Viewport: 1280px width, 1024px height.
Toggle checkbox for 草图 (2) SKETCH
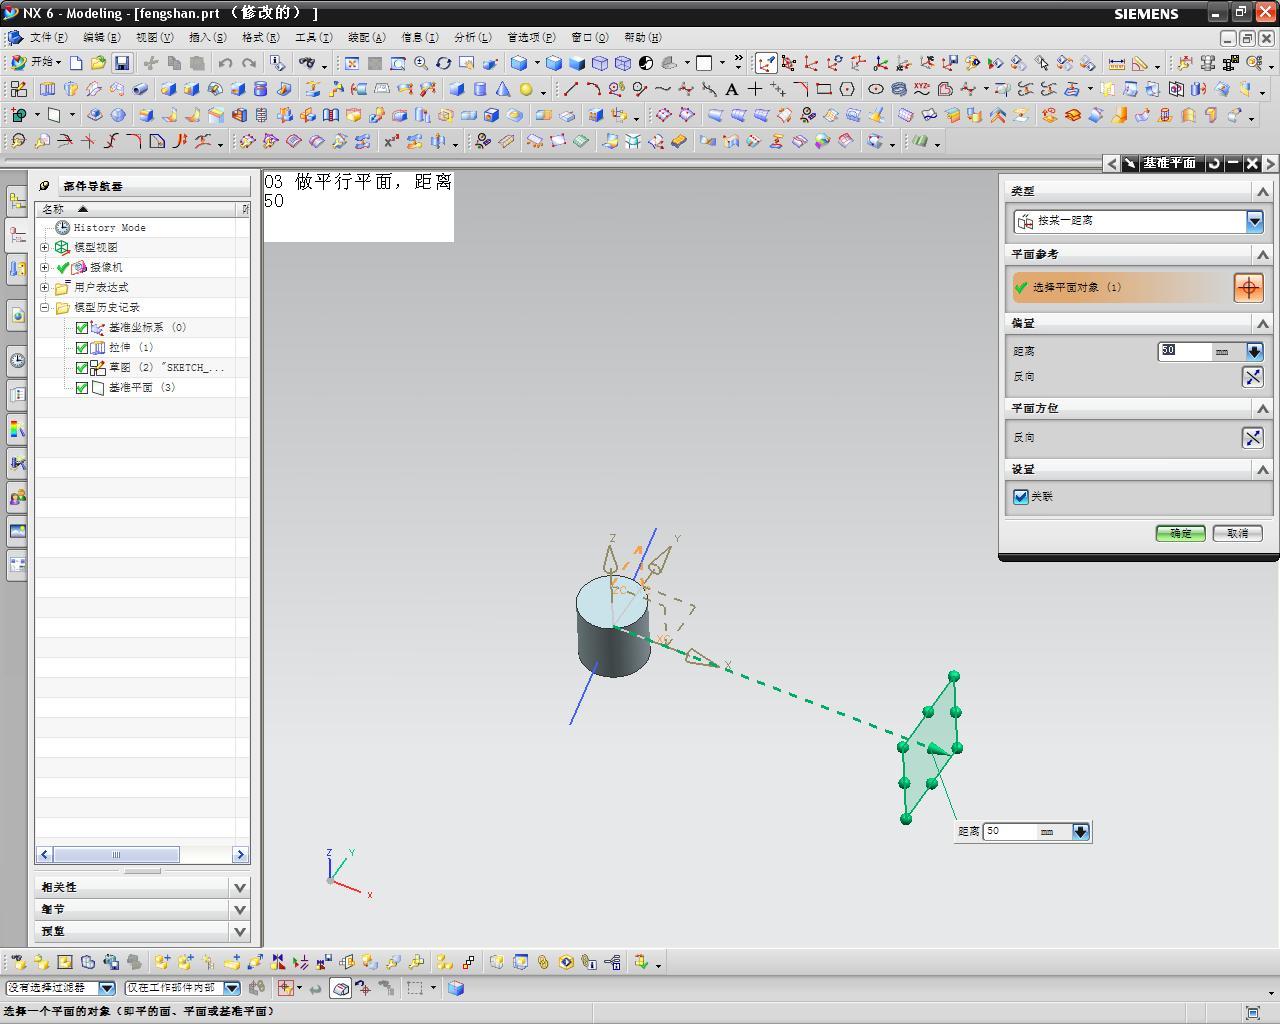click(82, 368)
